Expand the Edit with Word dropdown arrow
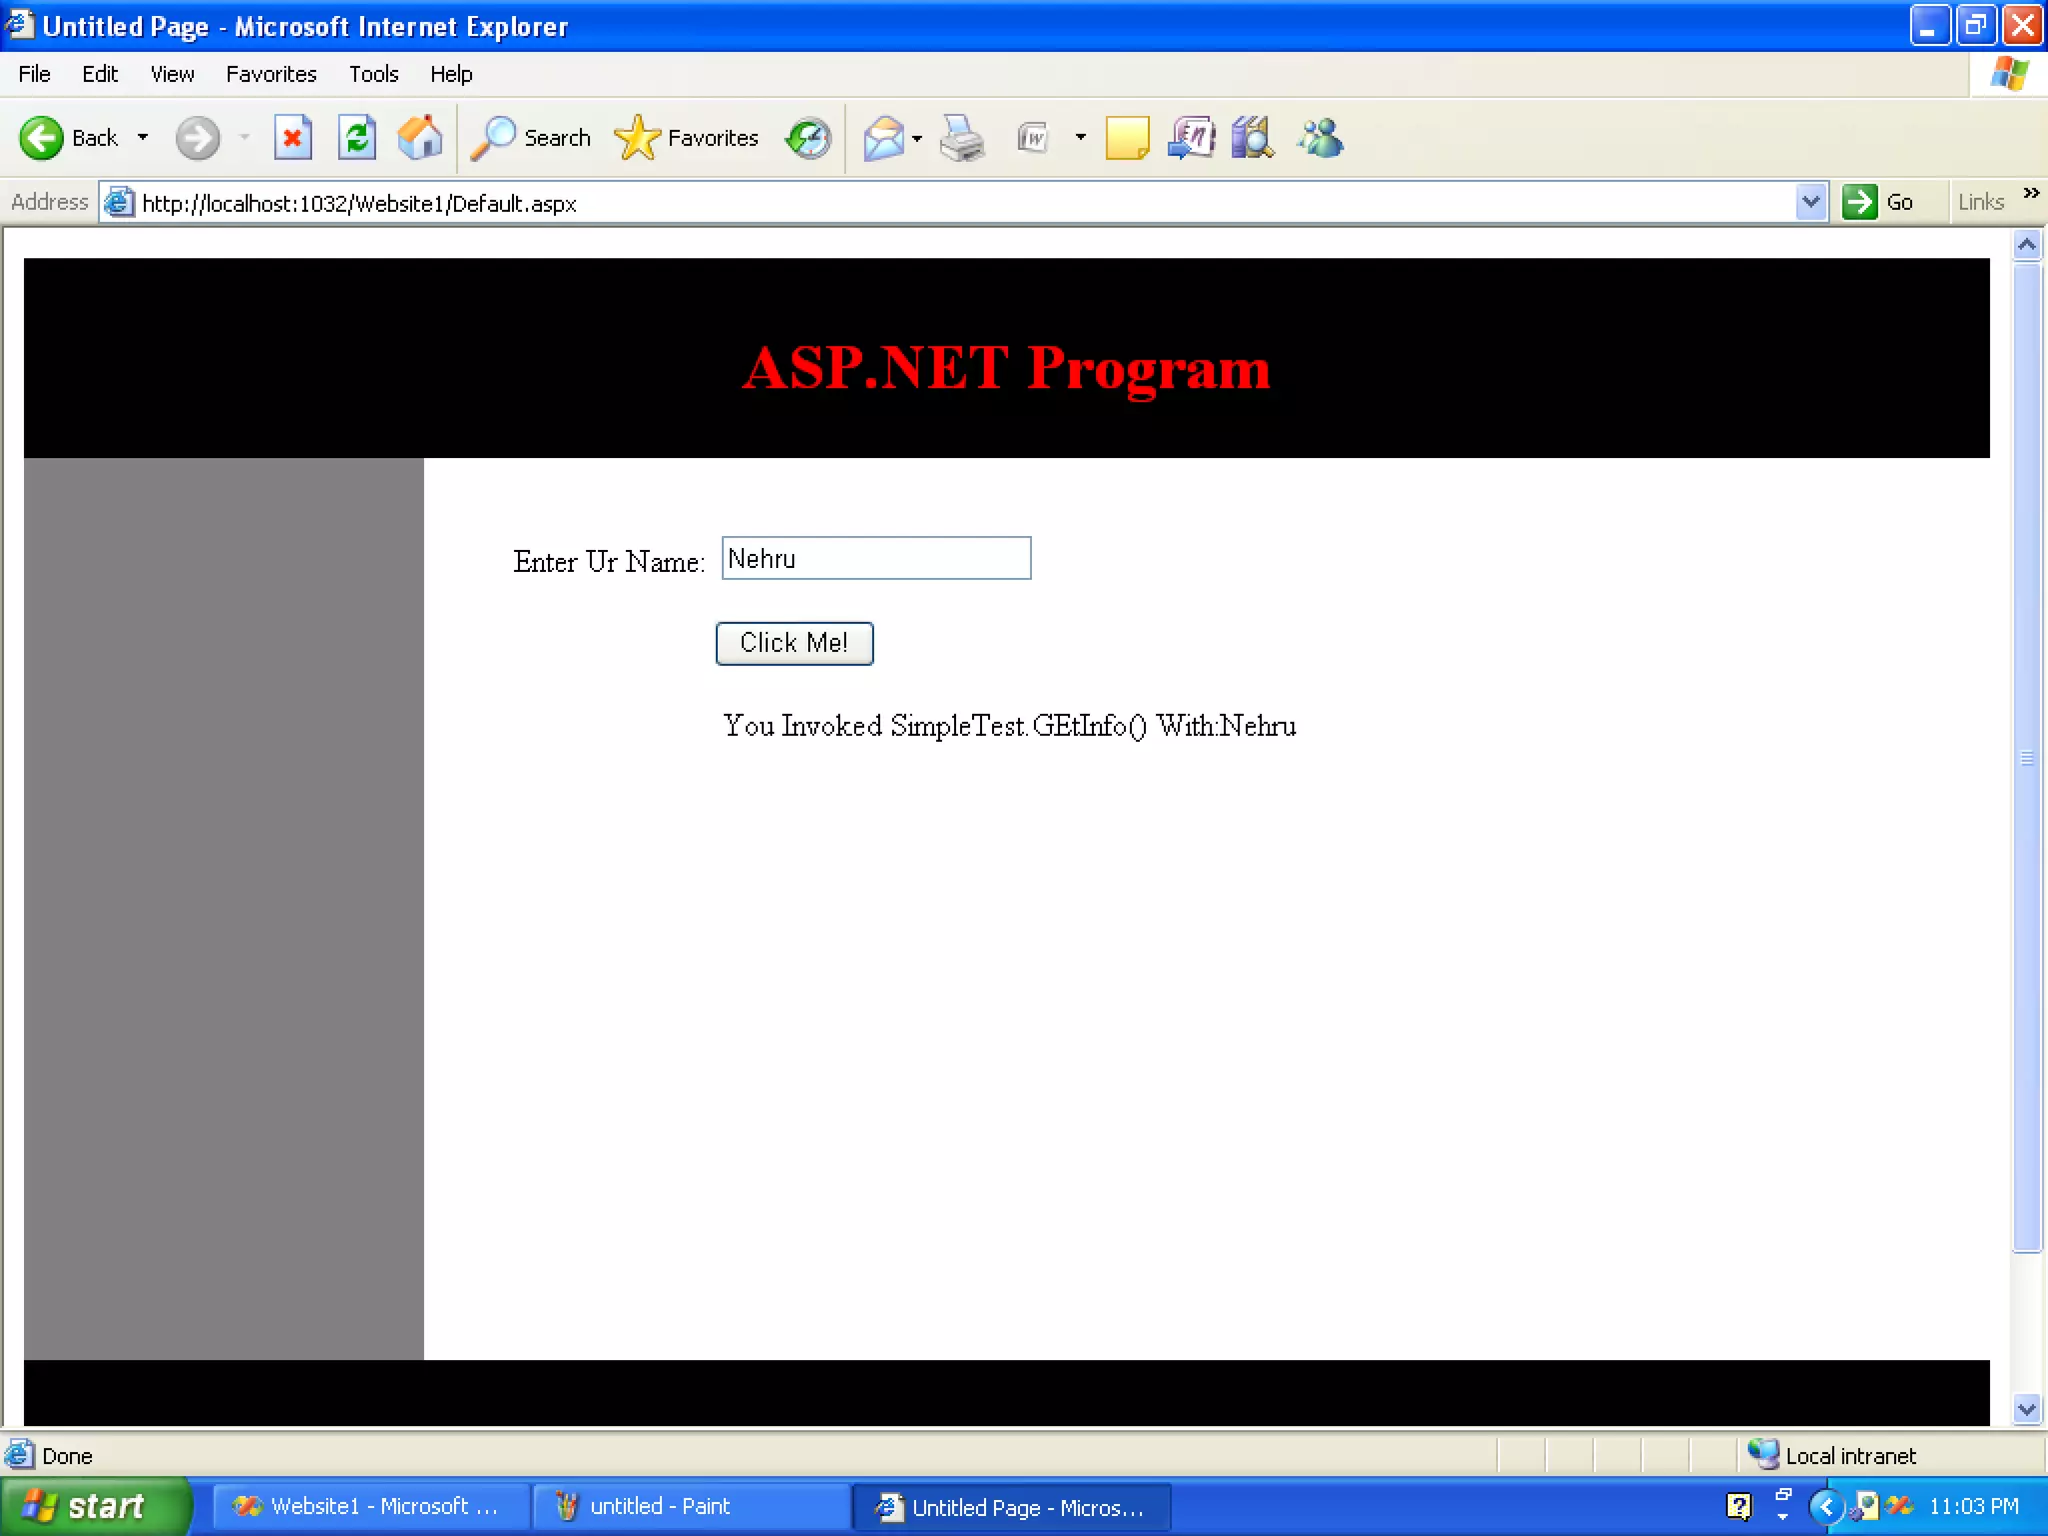This screenshot has width=2048, height=1536. pyautogui.click(x=1080, y=138)
